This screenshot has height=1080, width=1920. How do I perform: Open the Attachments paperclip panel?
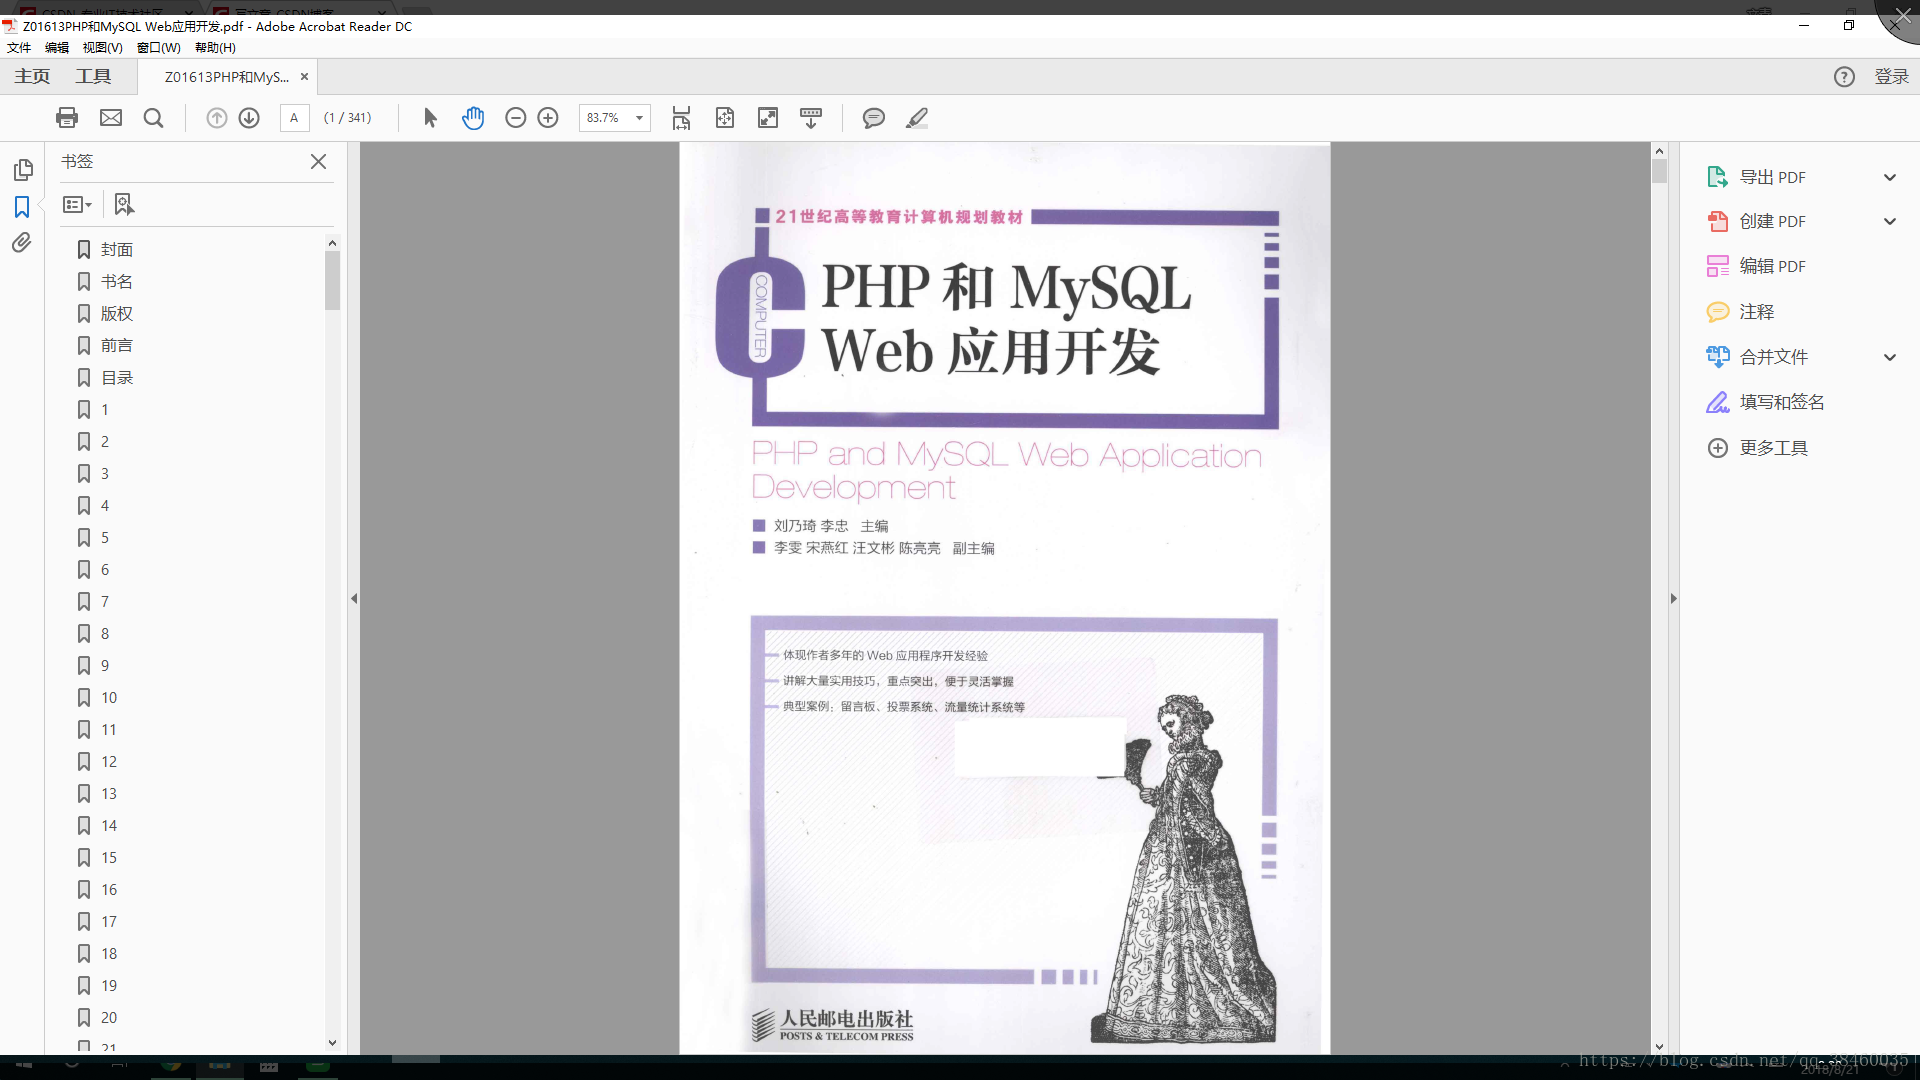(22, 243)
